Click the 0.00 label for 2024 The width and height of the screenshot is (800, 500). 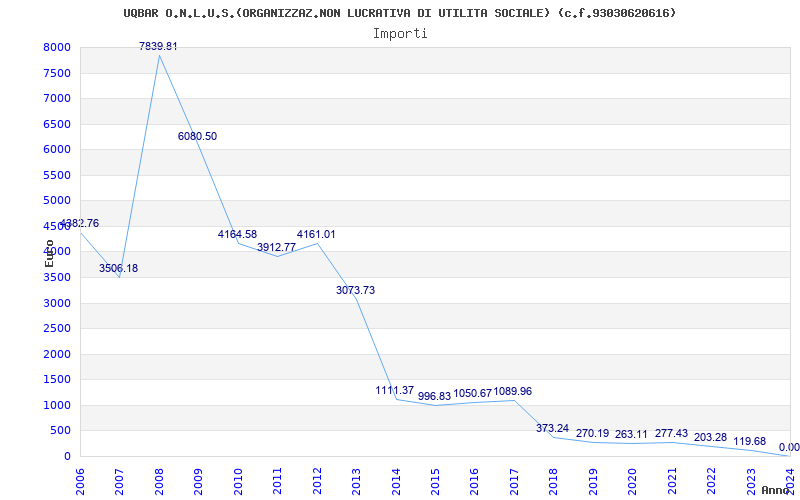tap(789, 447)
